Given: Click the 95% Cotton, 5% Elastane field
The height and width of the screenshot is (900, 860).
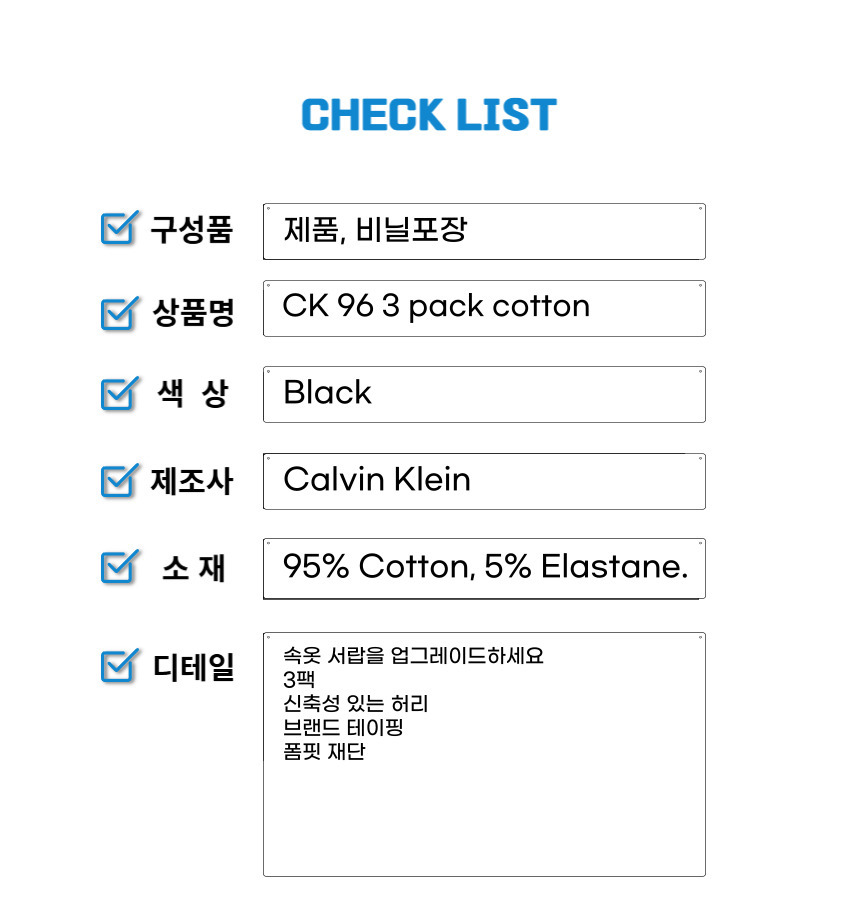Looking at the screenshot, I should click(484, 568).
